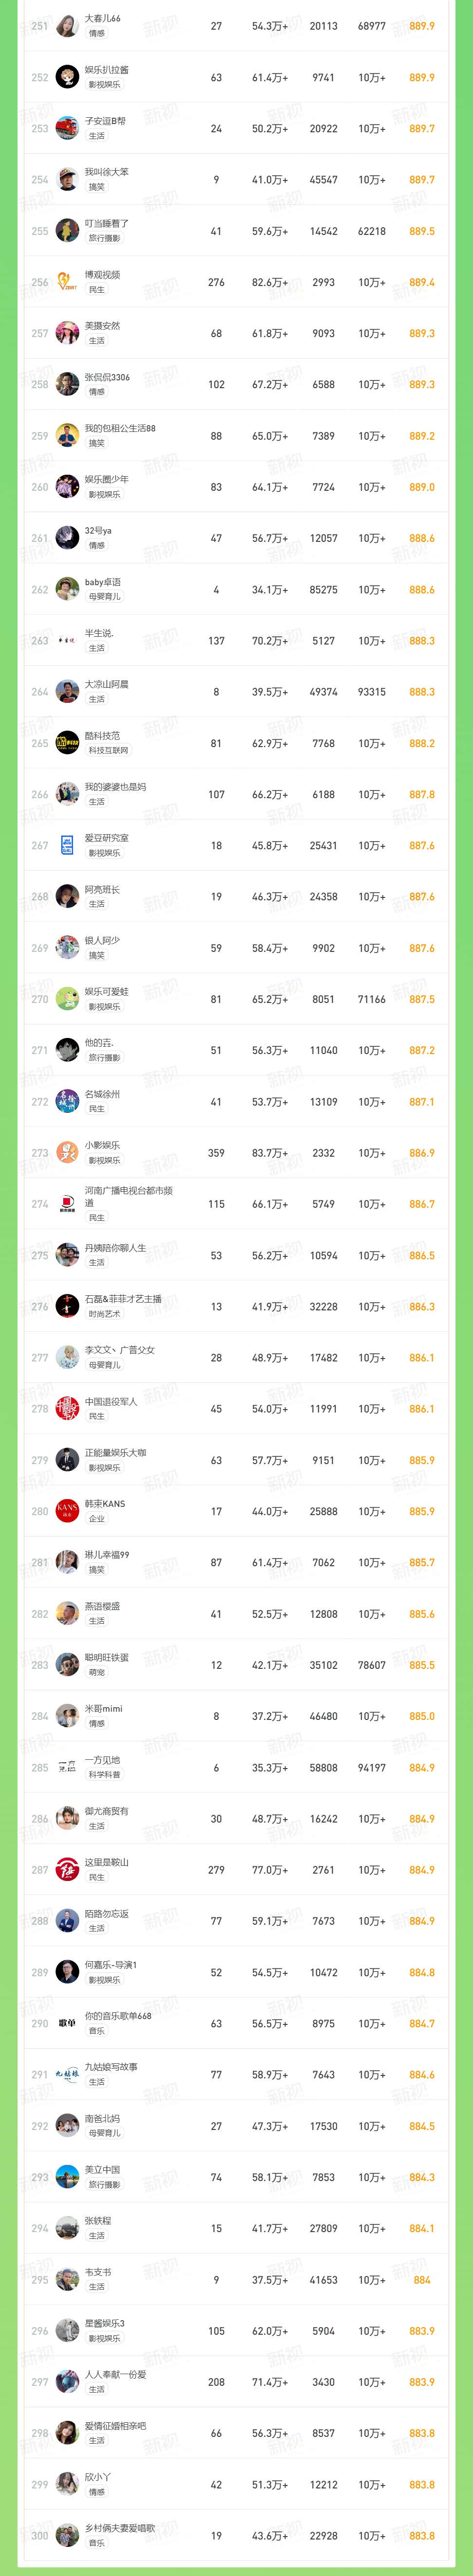Open the 河南广播电视台都市频道 avatar
473x2576 pixels.
[67, 1204]
